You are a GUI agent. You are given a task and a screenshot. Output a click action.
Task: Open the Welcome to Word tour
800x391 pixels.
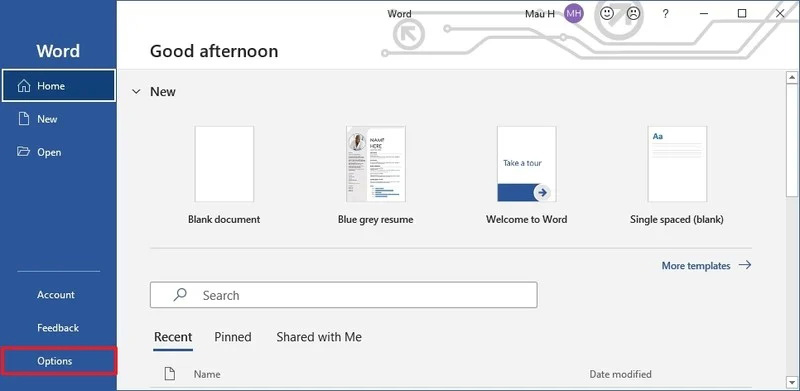pyautogui.click(x=527, y=175)
